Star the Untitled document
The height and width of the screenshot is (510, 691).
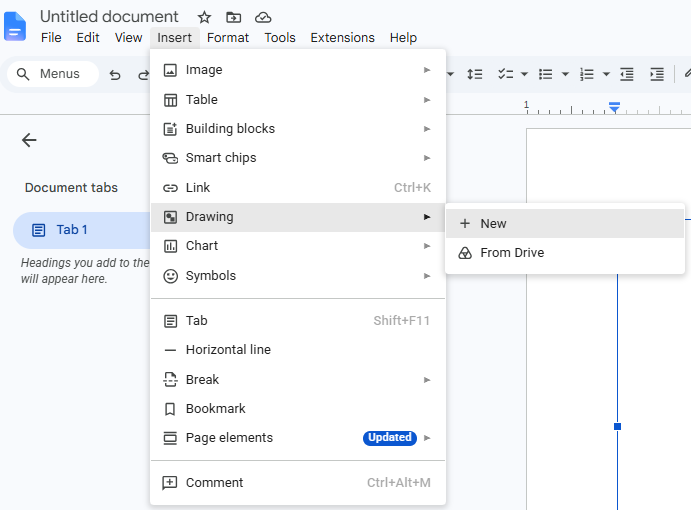204,18
